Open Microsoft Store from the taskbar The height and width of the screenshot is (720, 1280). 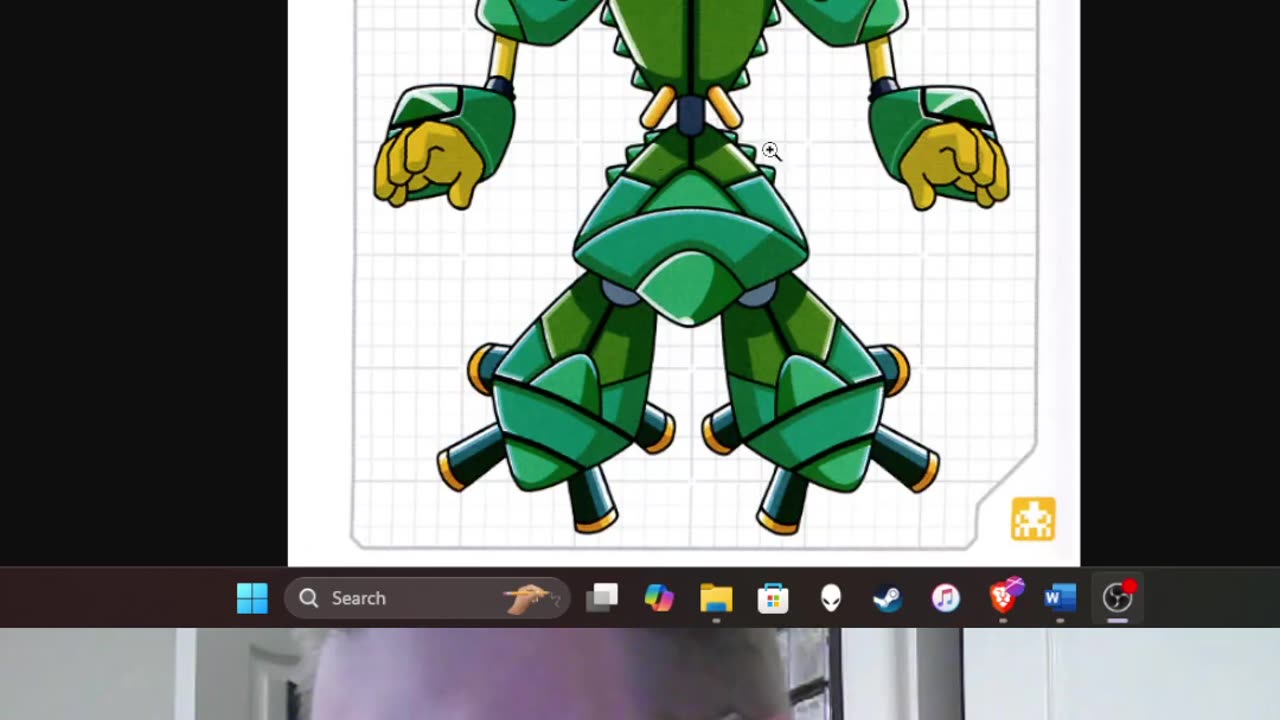click(x=773, y=598)
